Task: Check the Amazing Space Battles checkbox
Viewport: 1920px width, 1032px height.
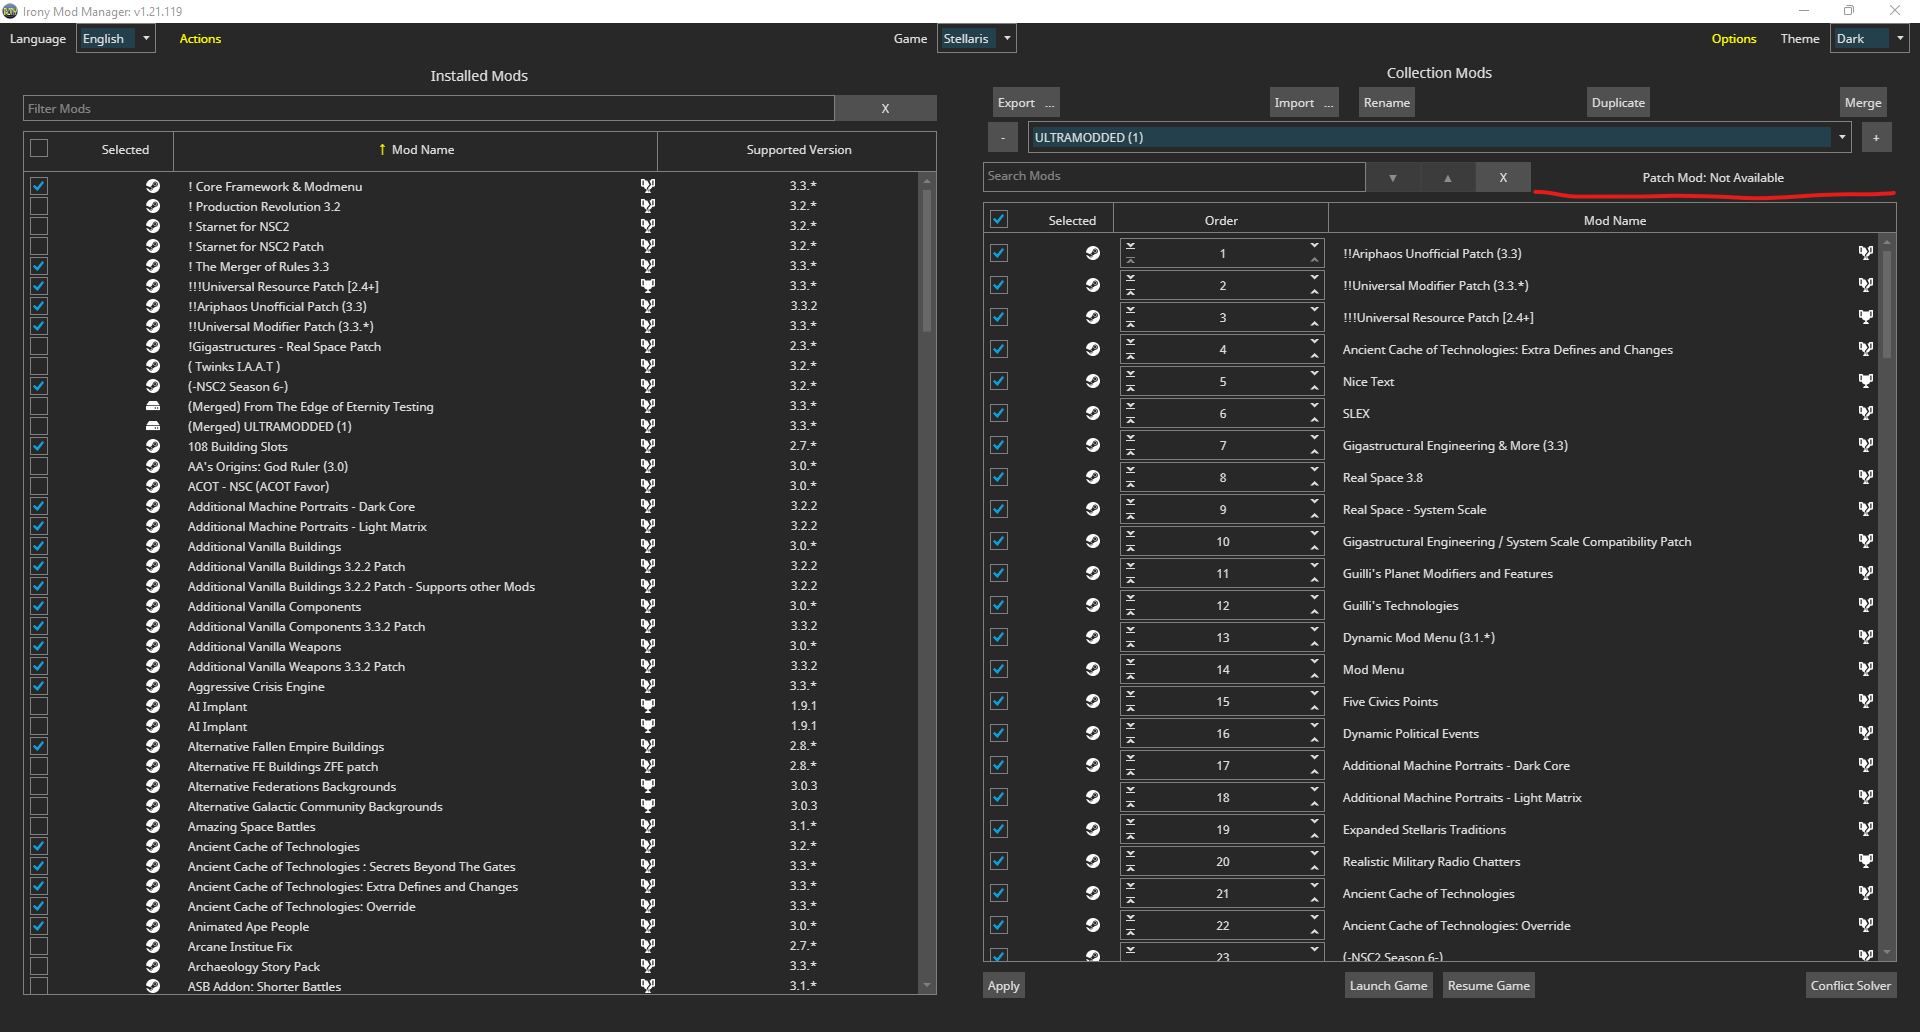Action: coord(39,826)
